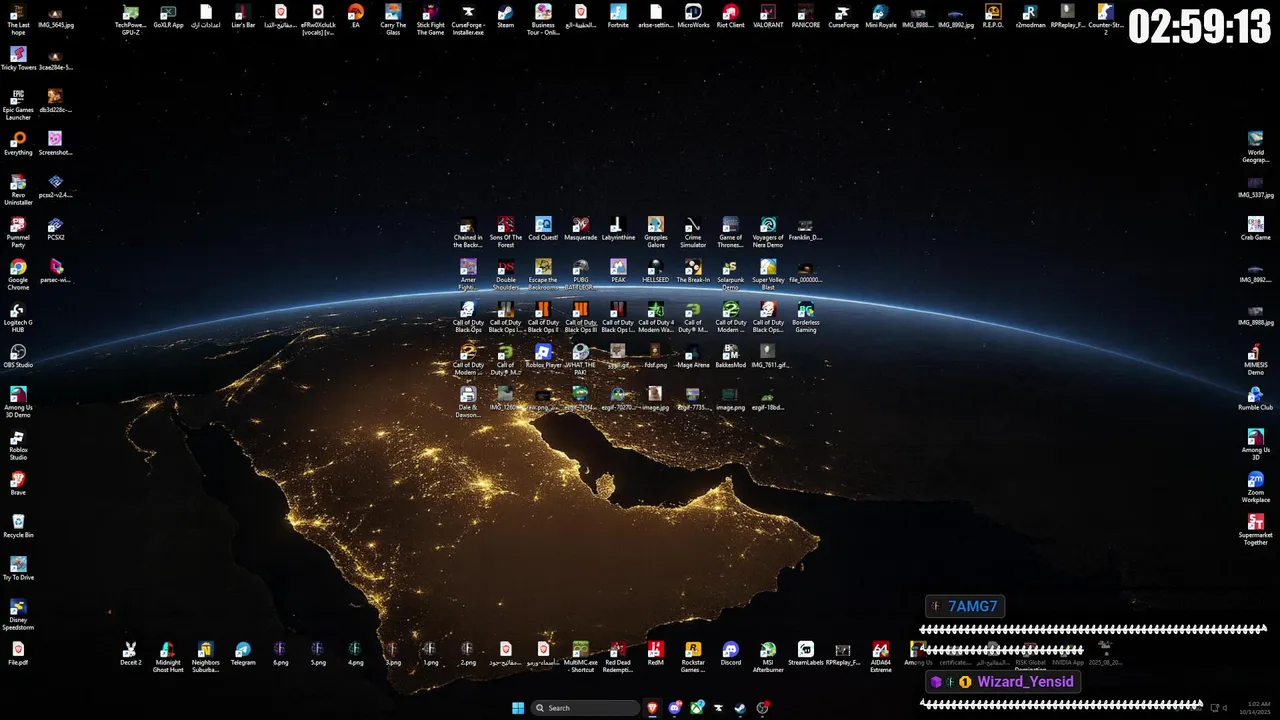Open the Roblox Studio icon

[x=18, y=445]
